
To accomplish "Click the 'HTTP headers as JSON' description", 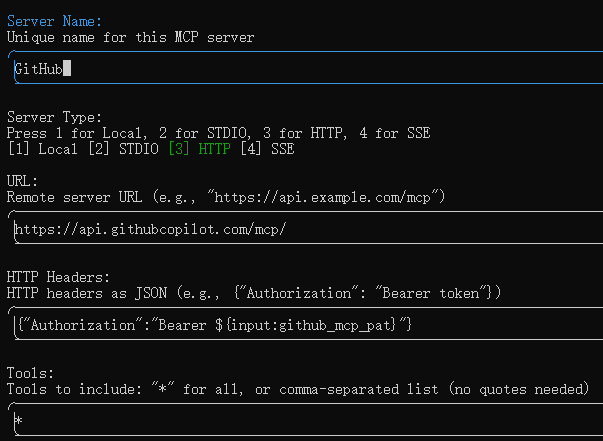I will coord(254,293).
